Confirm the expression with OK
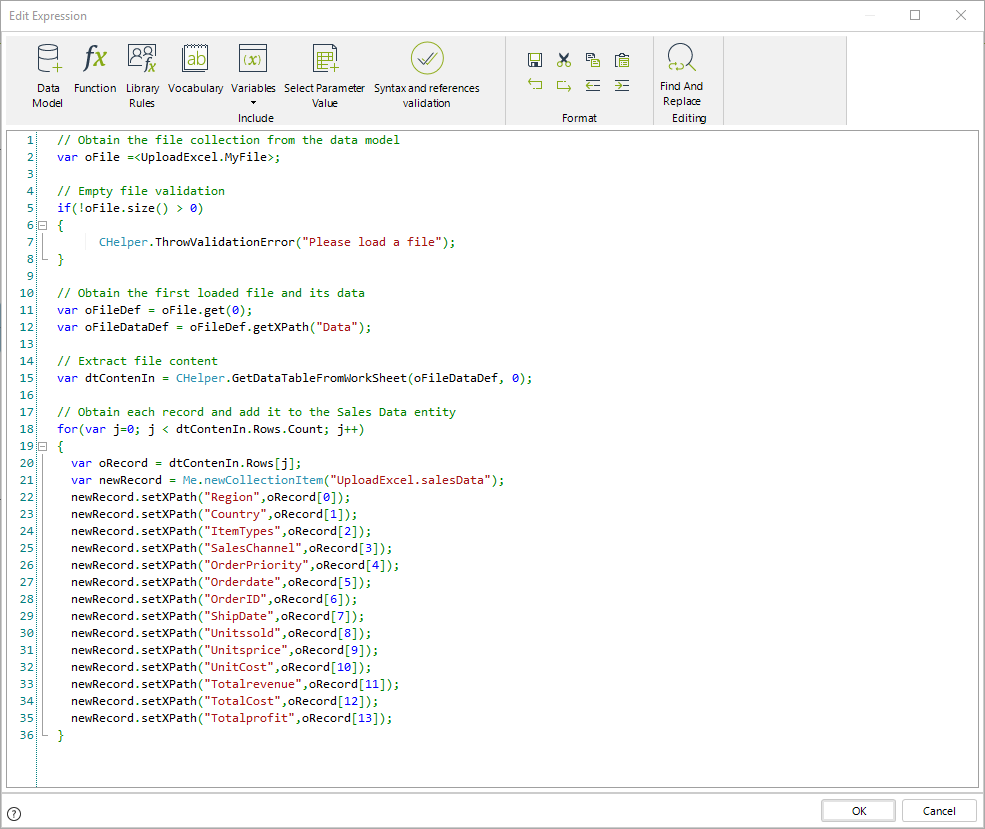Screen dimensions: 985x829 click(858, 811)
